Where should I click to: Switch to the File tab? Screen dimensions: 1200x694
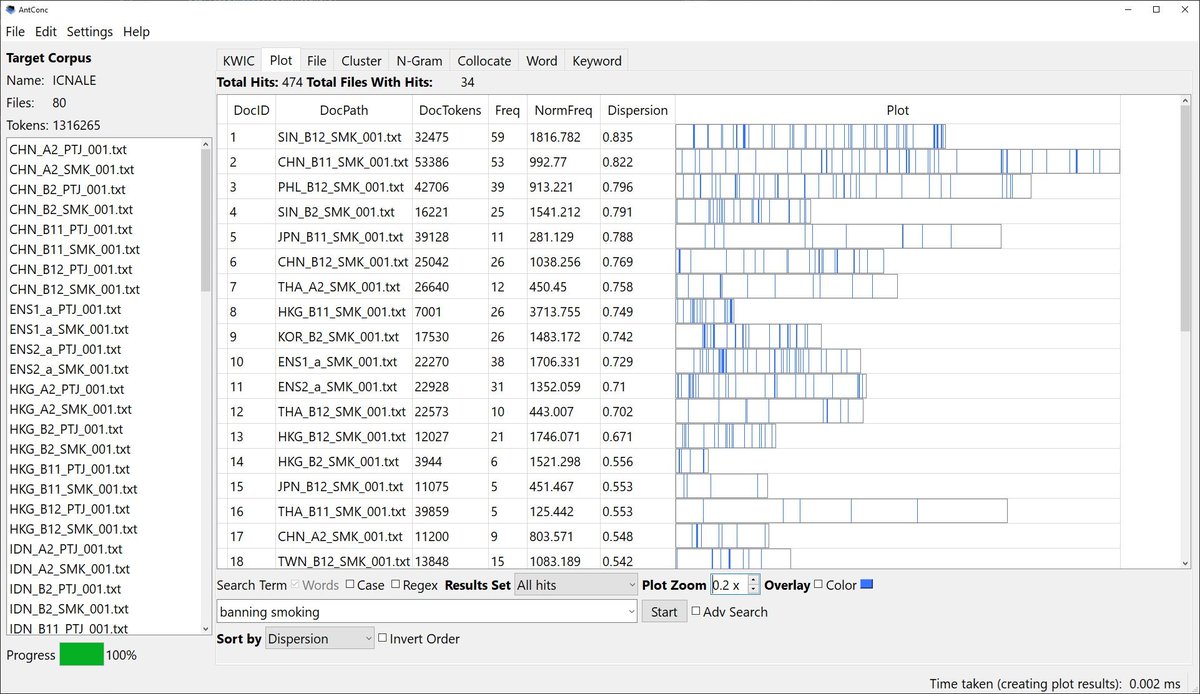(x=317, y=61)
